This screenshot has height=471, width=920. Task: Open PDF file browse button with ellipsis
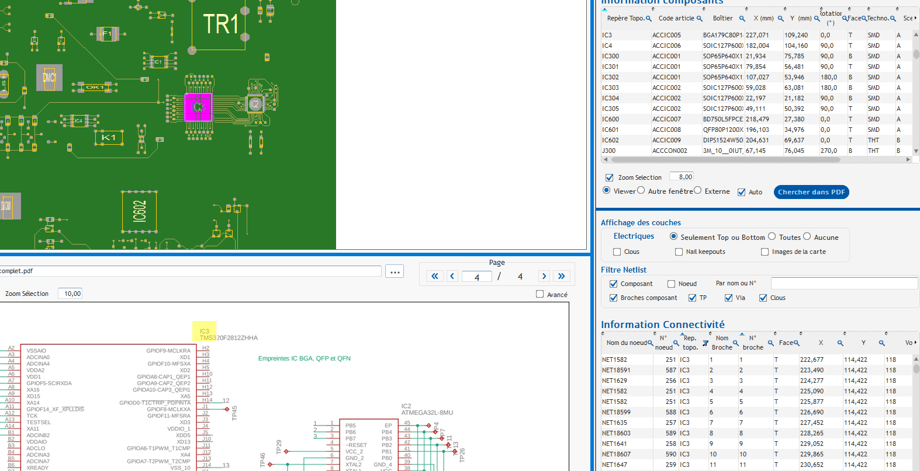[x=394, y=272]
